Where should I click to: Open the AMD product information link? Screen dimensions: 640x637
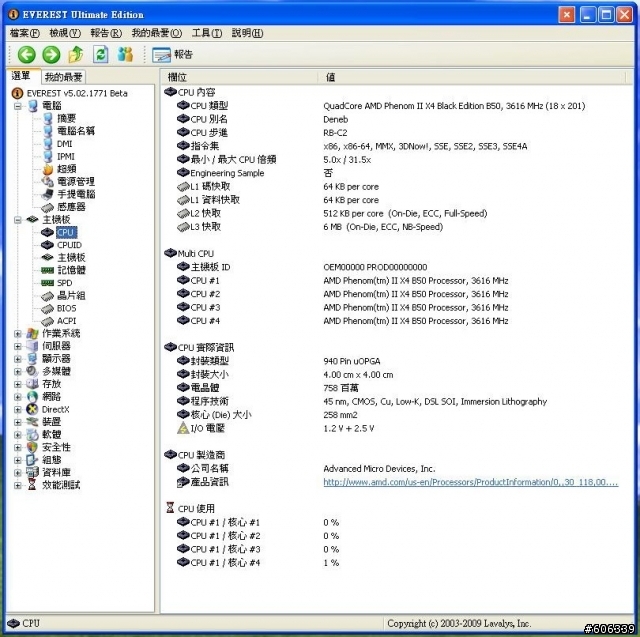471,482
